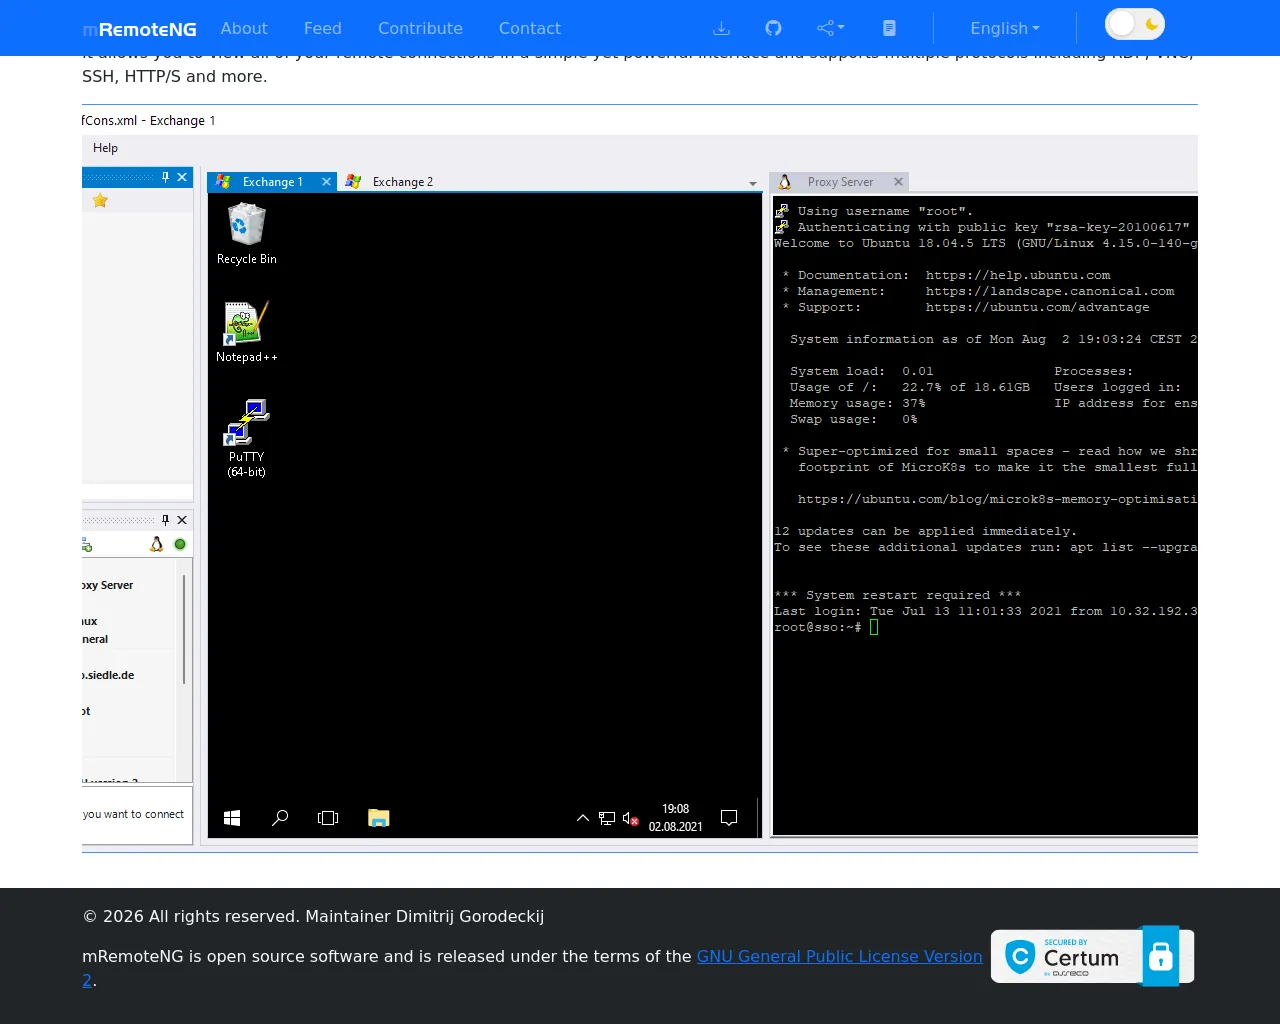Screen dimensions: 1280x1024
Task: Switch to the Exchange 2 tab
Action: tap(402, 182)
